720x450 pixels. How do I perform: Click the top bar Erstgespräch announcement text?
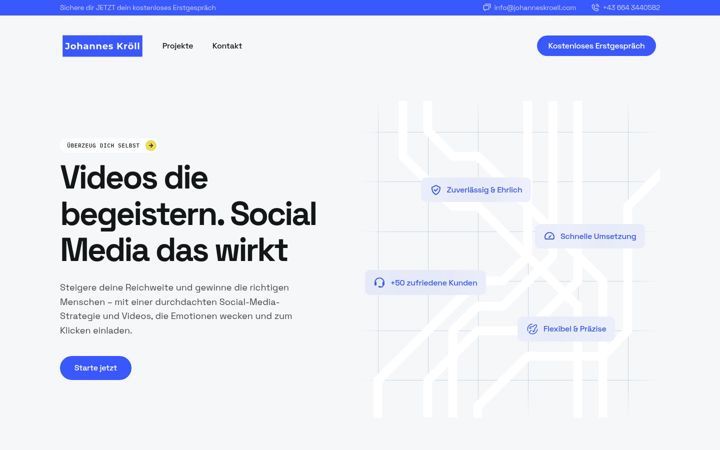(138, 8)
